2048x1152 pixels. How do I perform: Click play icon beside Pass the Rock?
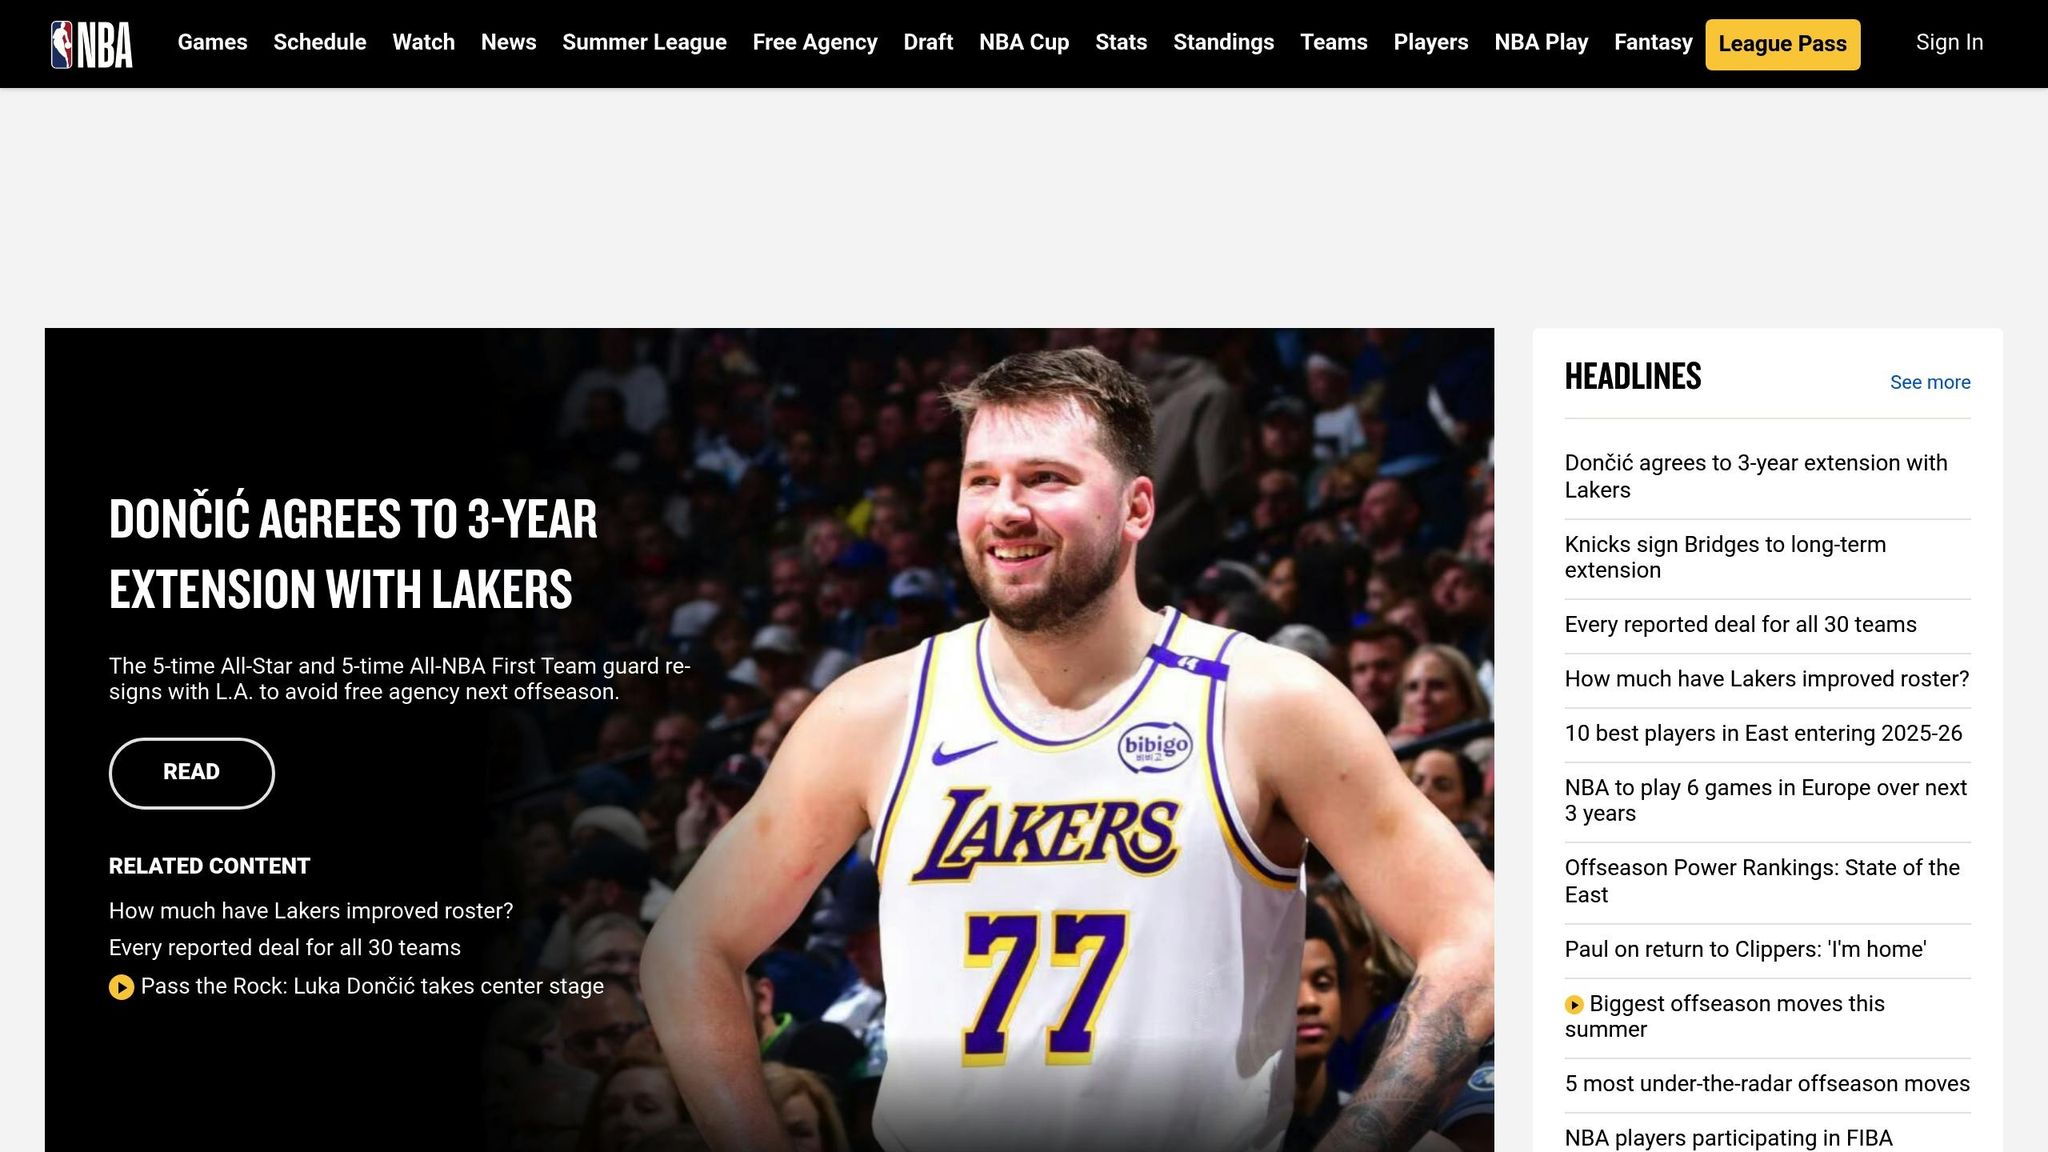click(x=121, y=987)
